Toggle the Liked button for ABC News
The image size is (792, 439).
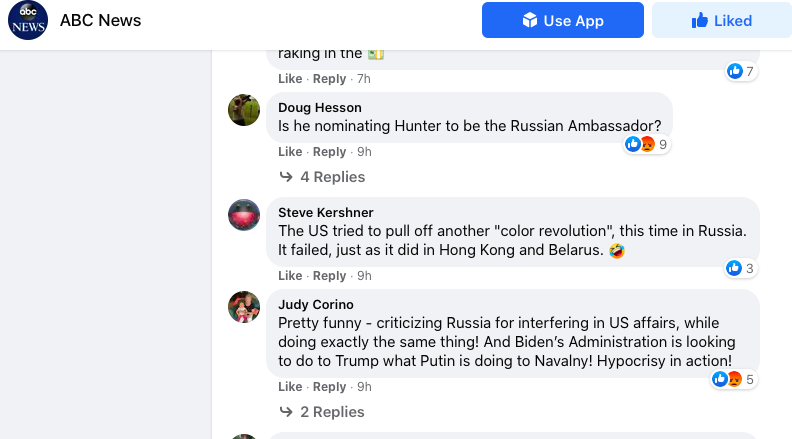tap(721, 20)
